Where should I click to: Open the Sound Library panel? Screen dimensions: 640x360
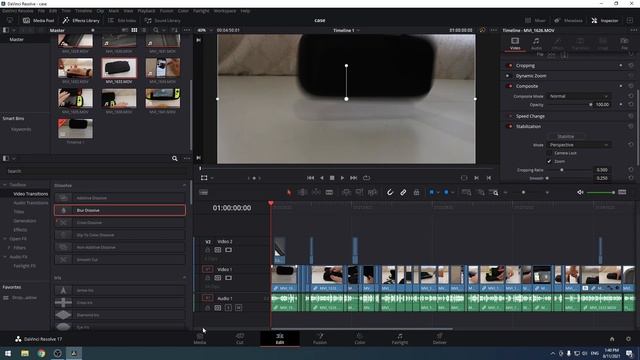pos(162,20)
